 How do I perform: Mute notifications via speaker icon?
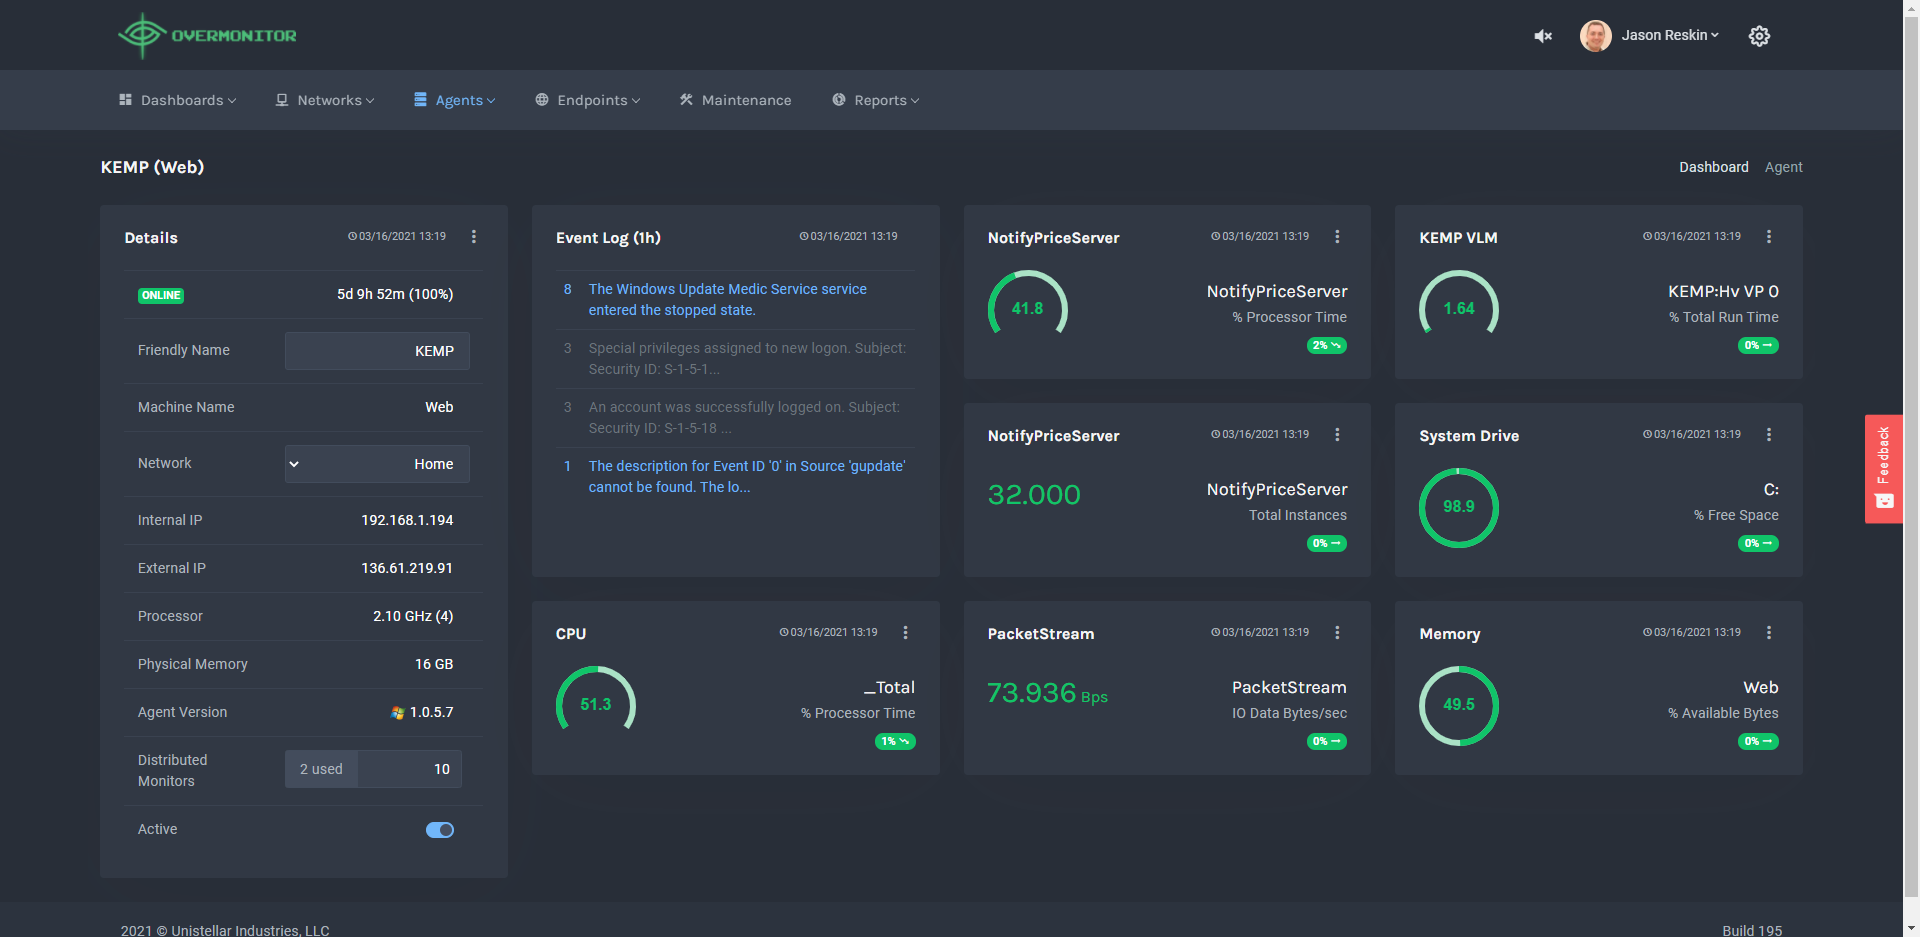[x=1543, y=35]
